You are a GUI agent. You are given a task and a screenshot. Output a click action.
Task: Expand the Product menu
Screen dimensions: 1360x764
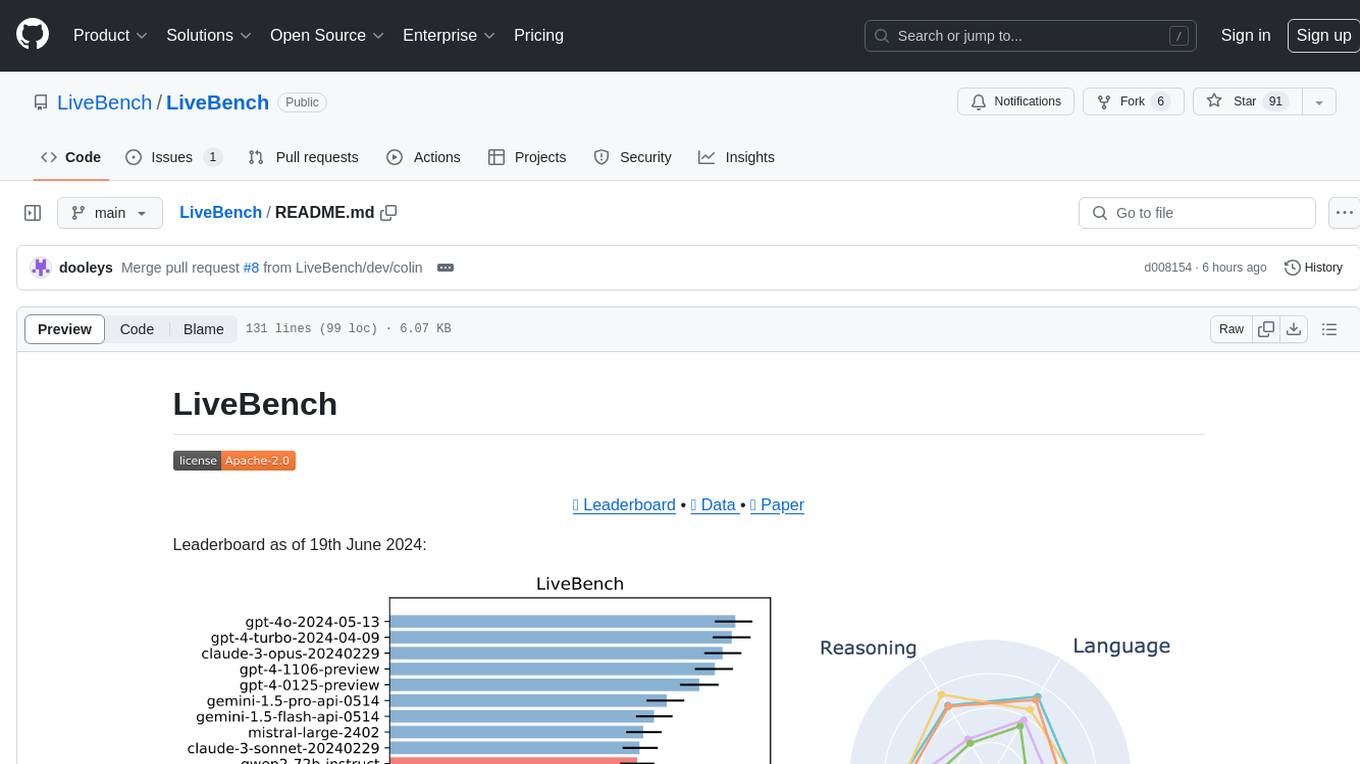click(110, 35)
